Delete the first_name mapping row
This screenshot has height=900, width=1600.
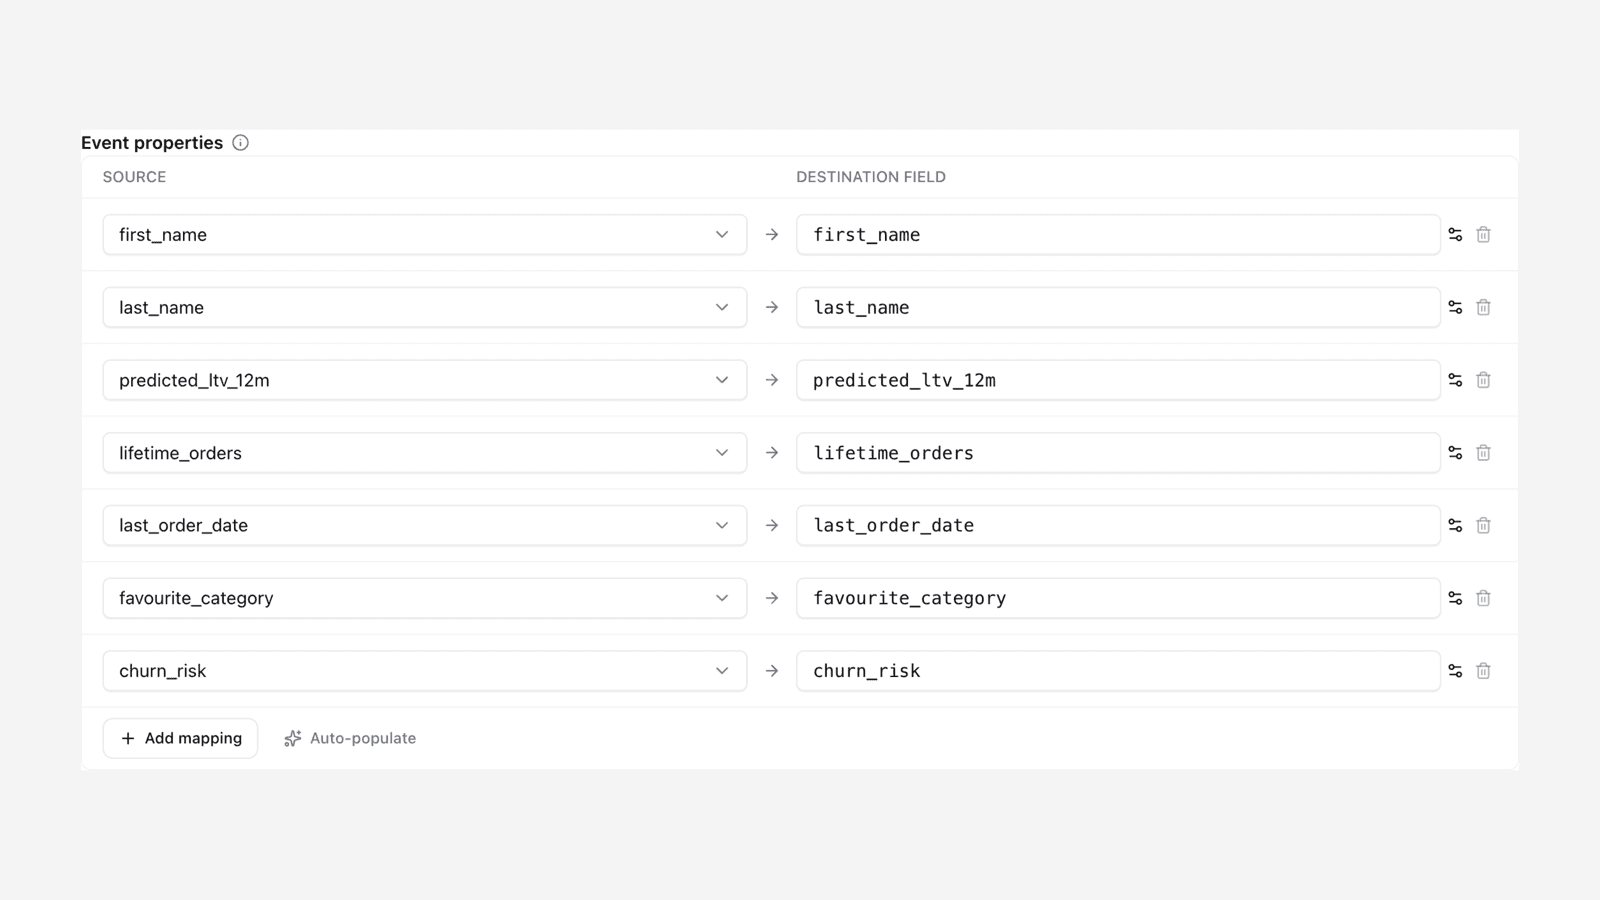(1483, 235)
